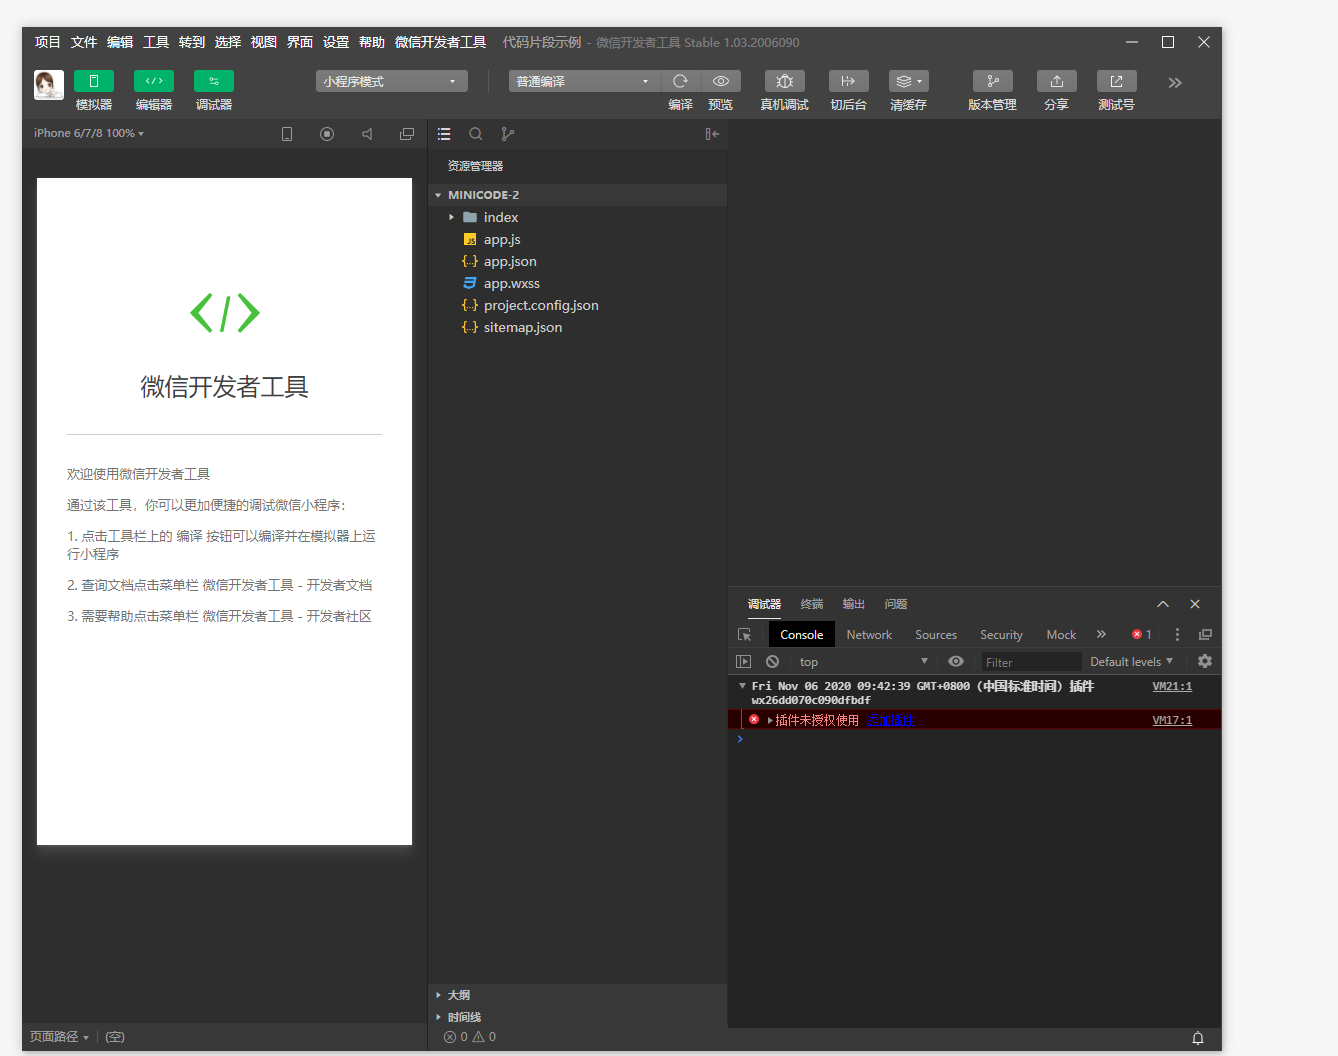Undock the devtools into a separate window
The height and width of the screenshot is (1056, 1338).
1205,634
